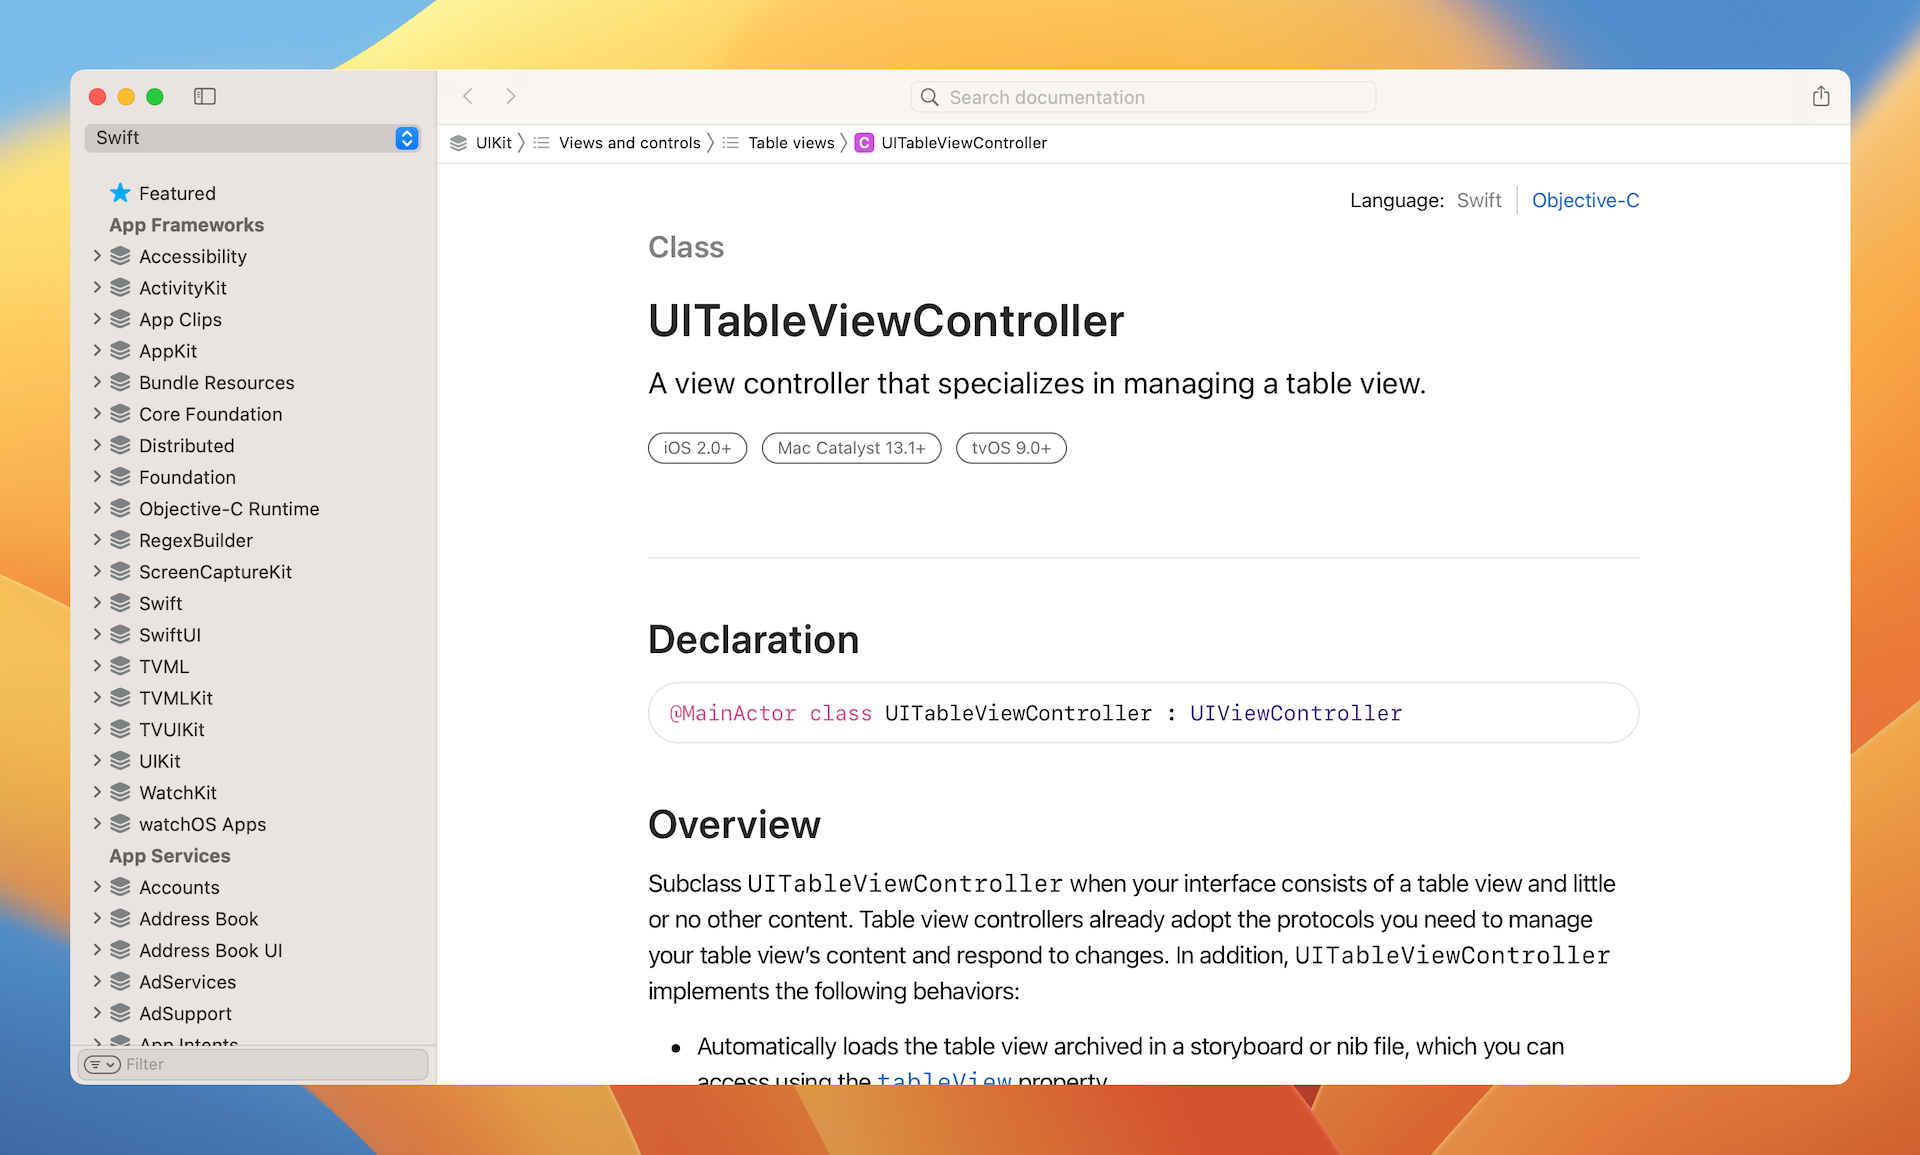Open the tableView property link in Overview
Image resolution: width=1920 pixels, height=1155 pixels.
(943, 1077)
